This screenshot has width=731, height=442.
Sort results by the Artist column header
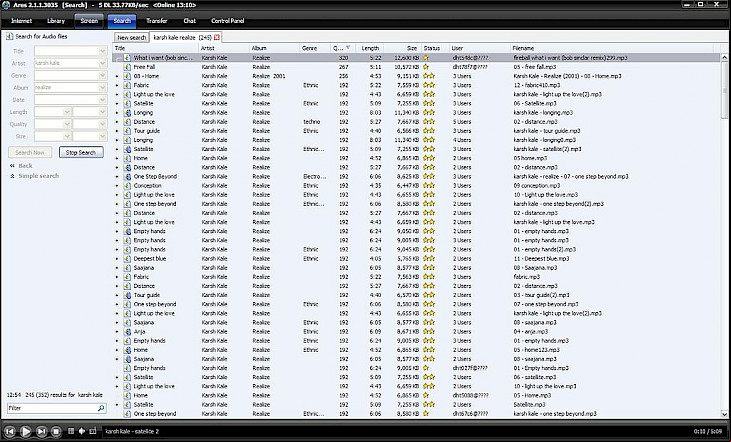pyautogui.click(x=224, y=48)
